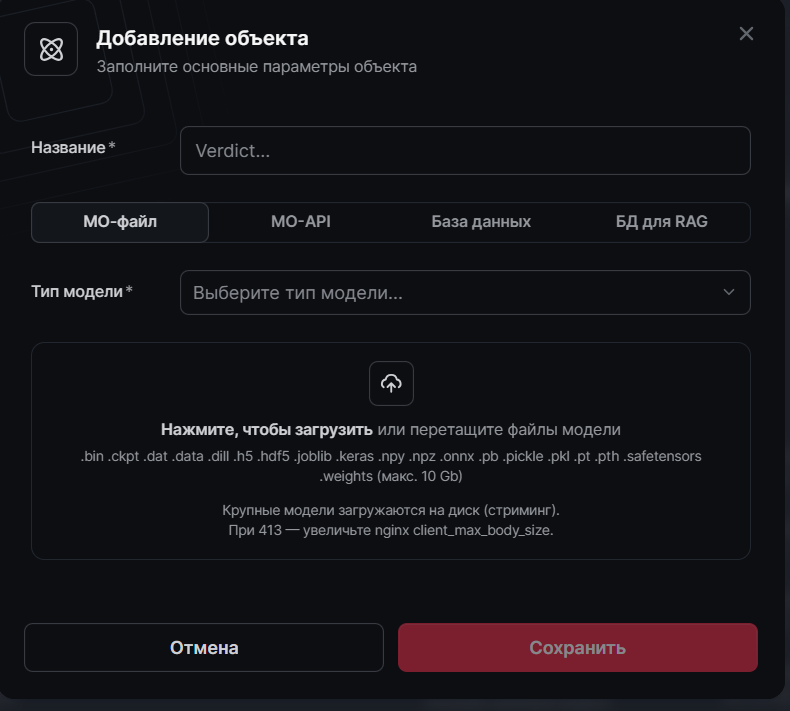Switch to the МО-API tab
This screenshot has height=711, width=790.
301,222
